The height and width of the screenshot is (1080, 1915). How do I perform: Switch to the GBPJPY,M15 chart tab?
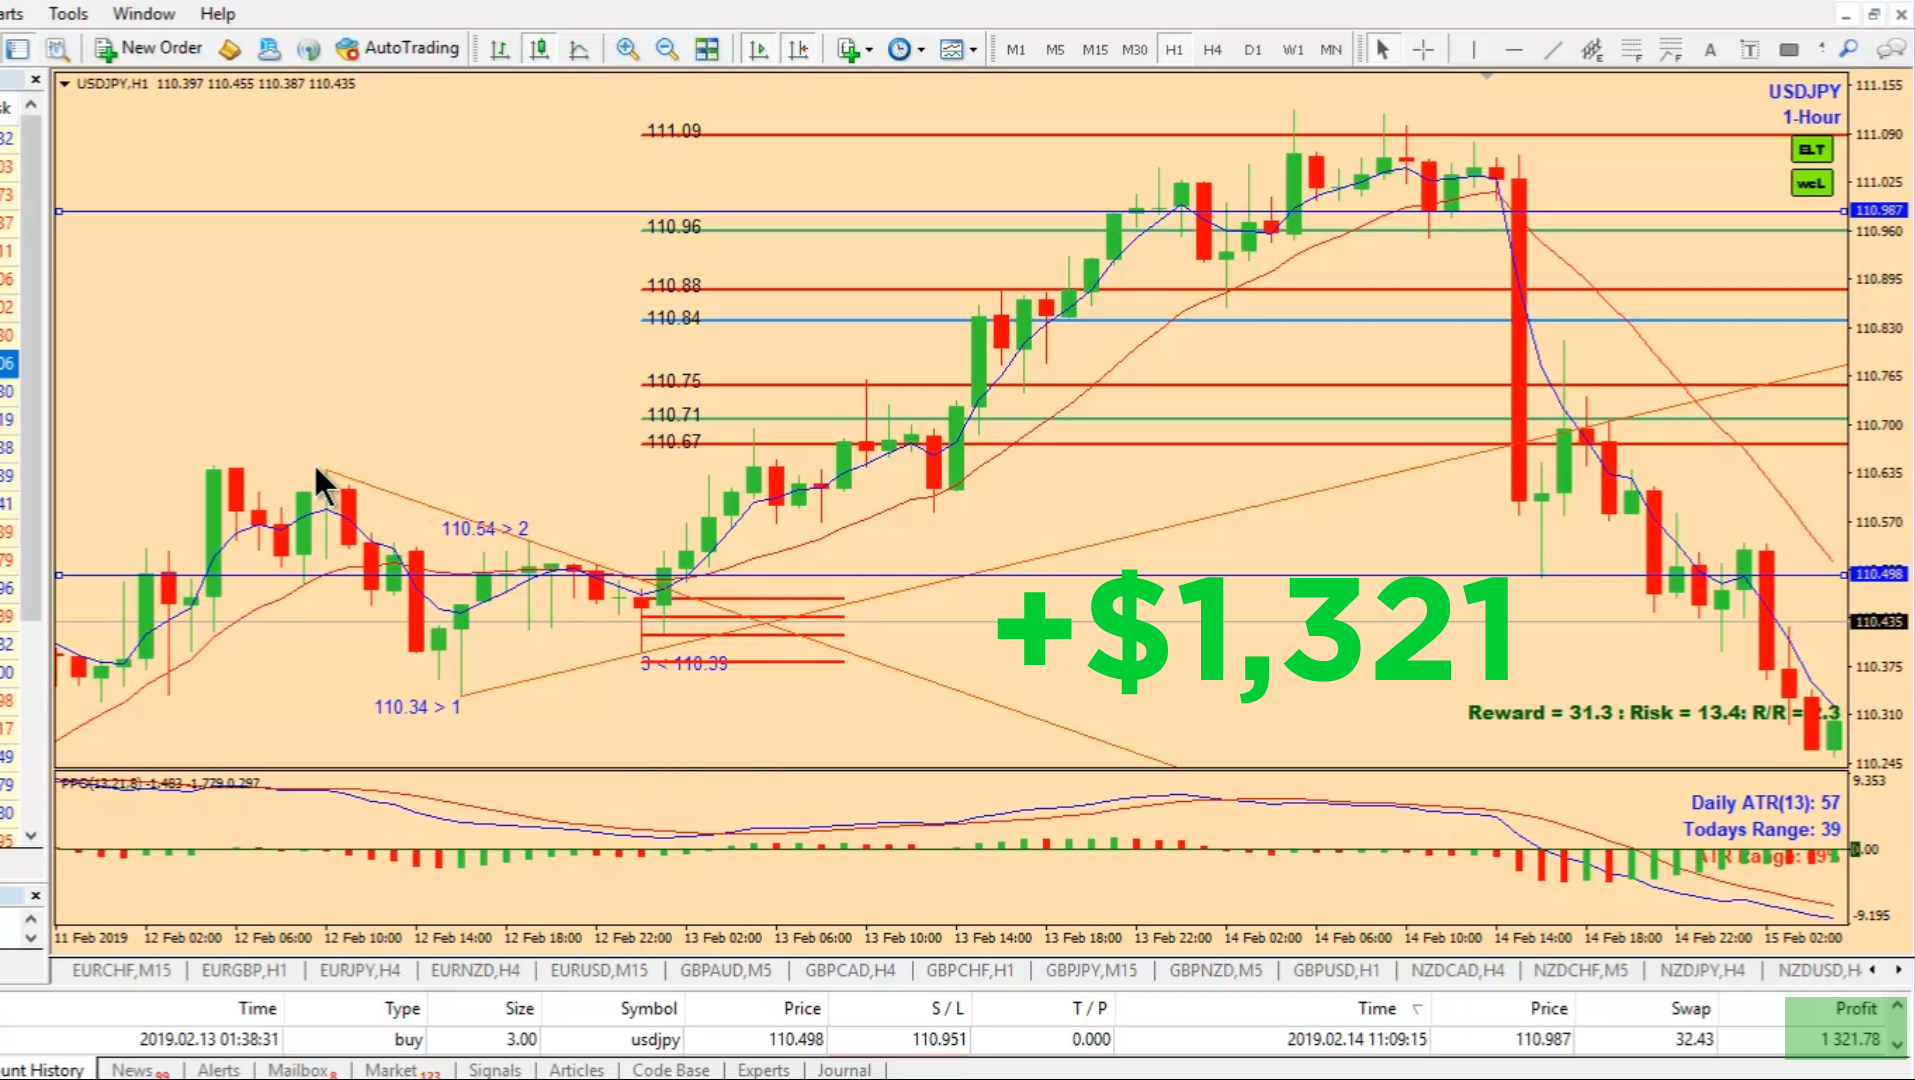tap(1091, 970)
